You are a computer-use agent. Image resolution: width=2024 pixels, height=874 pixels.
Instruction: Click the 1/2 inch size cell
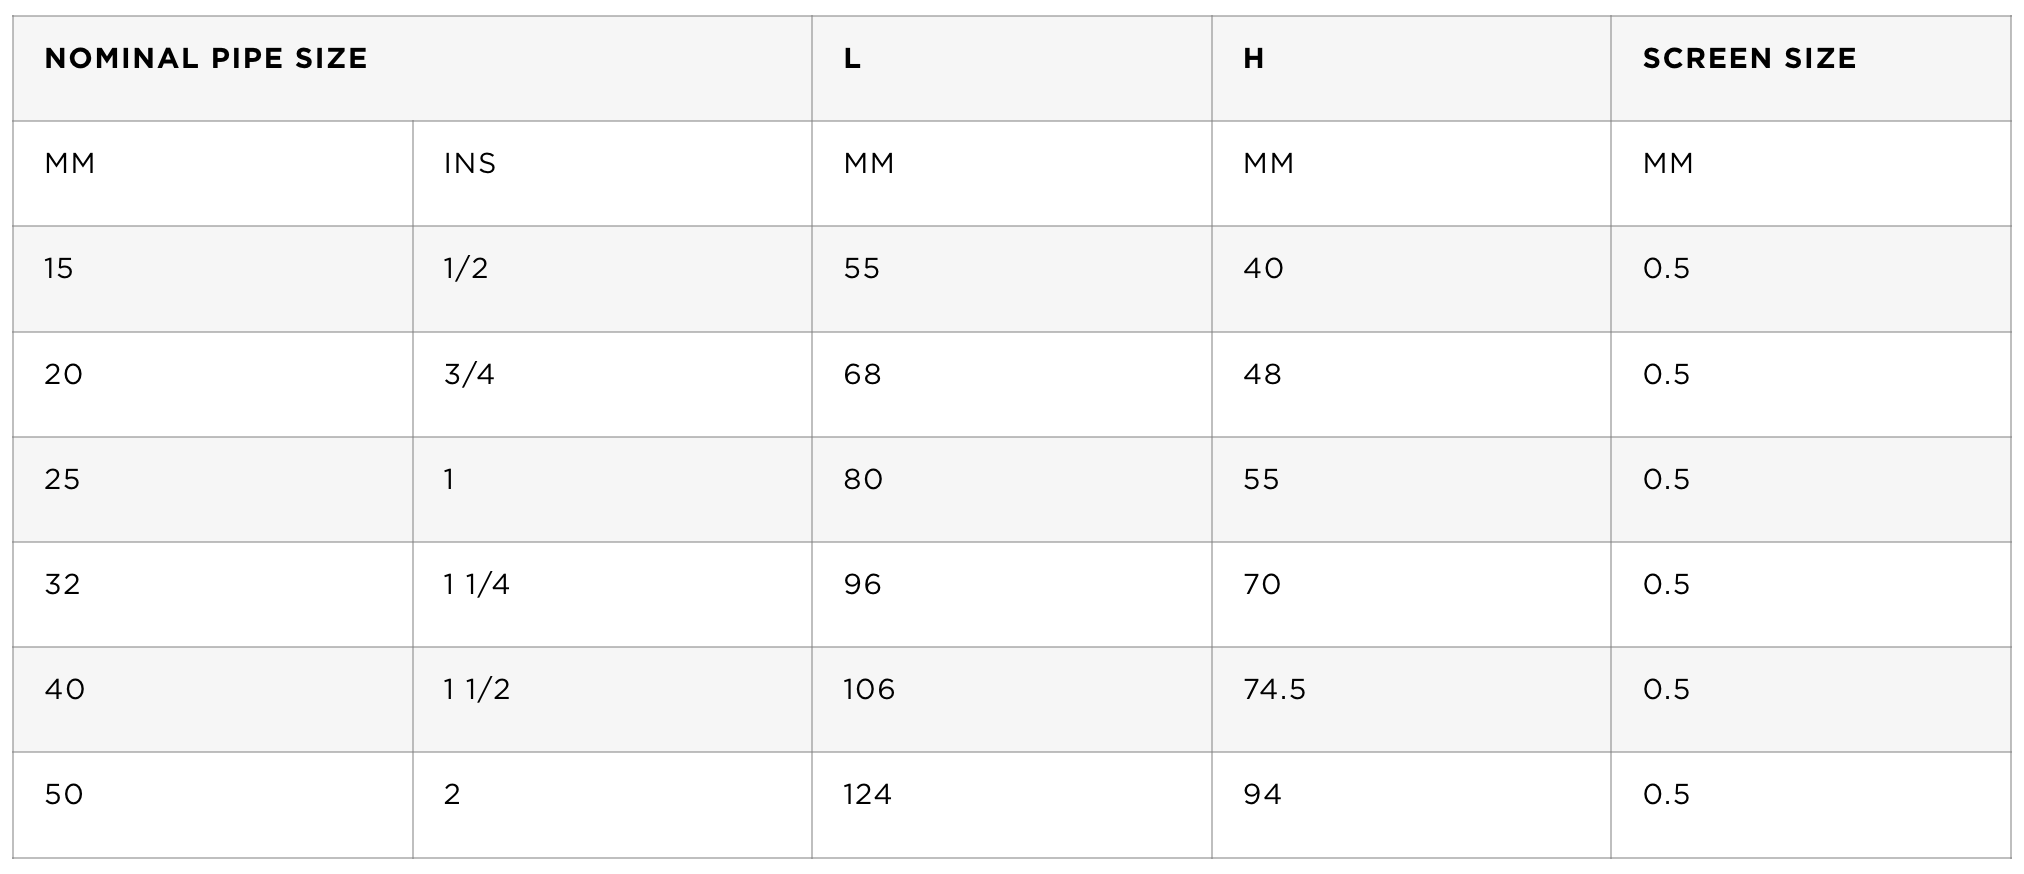tap(612, 279)
